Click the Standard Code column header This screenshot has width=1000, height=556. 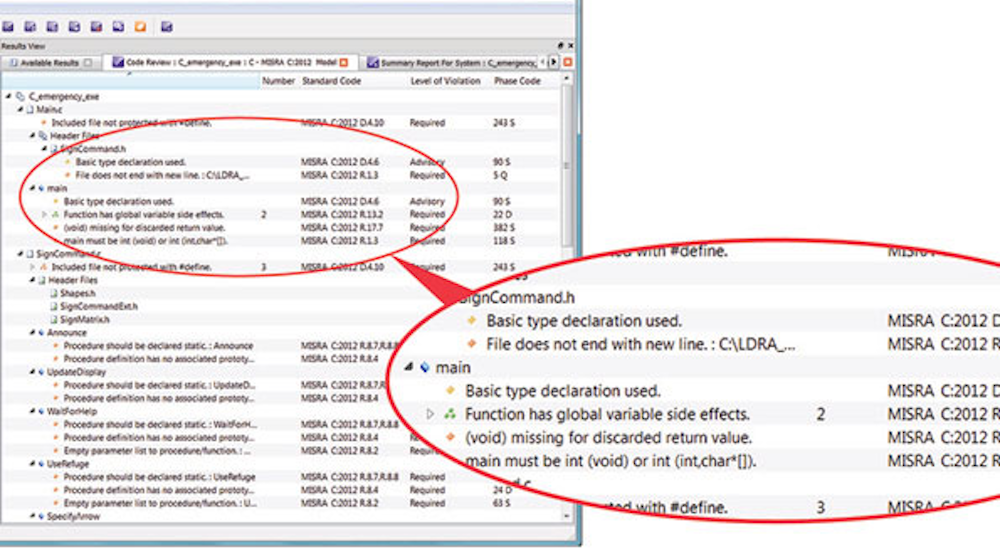click(x=331, y=81)
